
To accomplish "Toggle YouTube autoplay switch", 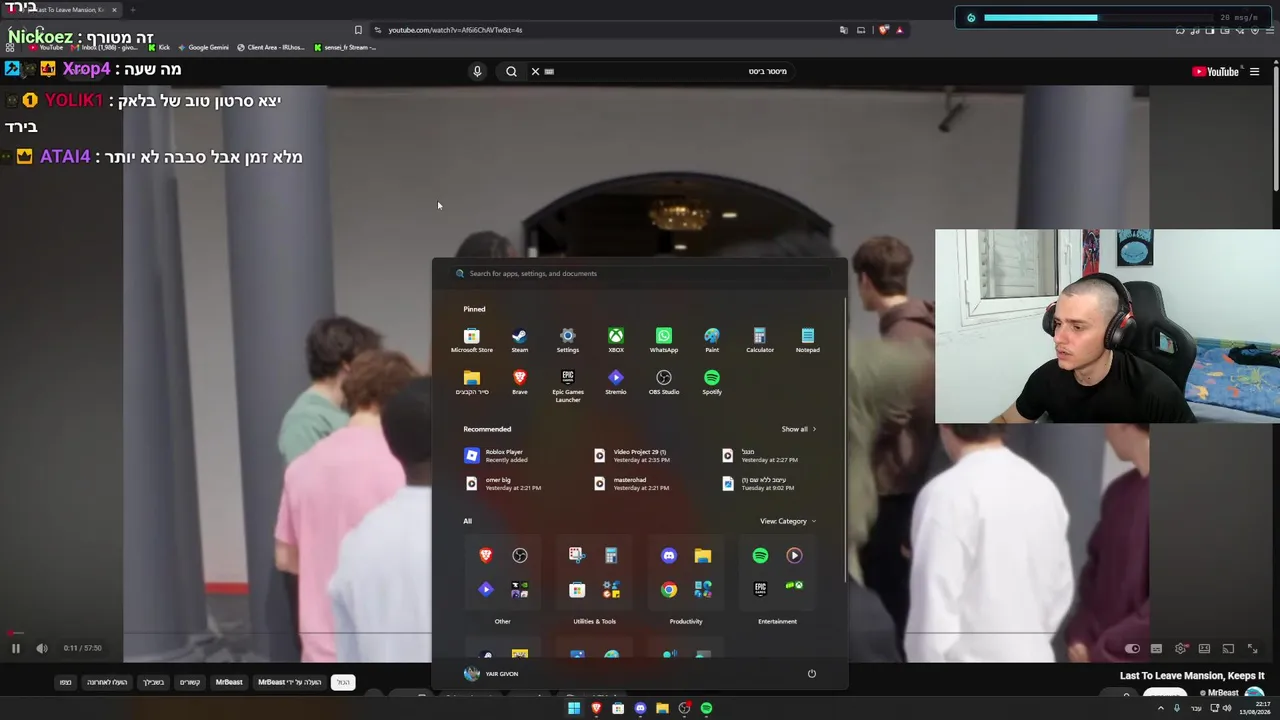I will point(1132,648).
